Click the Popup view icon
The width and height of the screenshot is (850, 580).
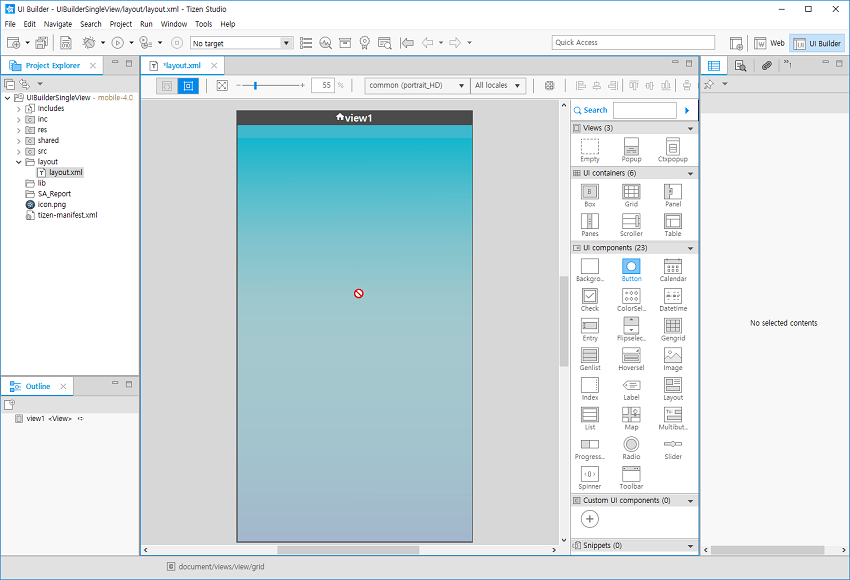click(631, 147)
